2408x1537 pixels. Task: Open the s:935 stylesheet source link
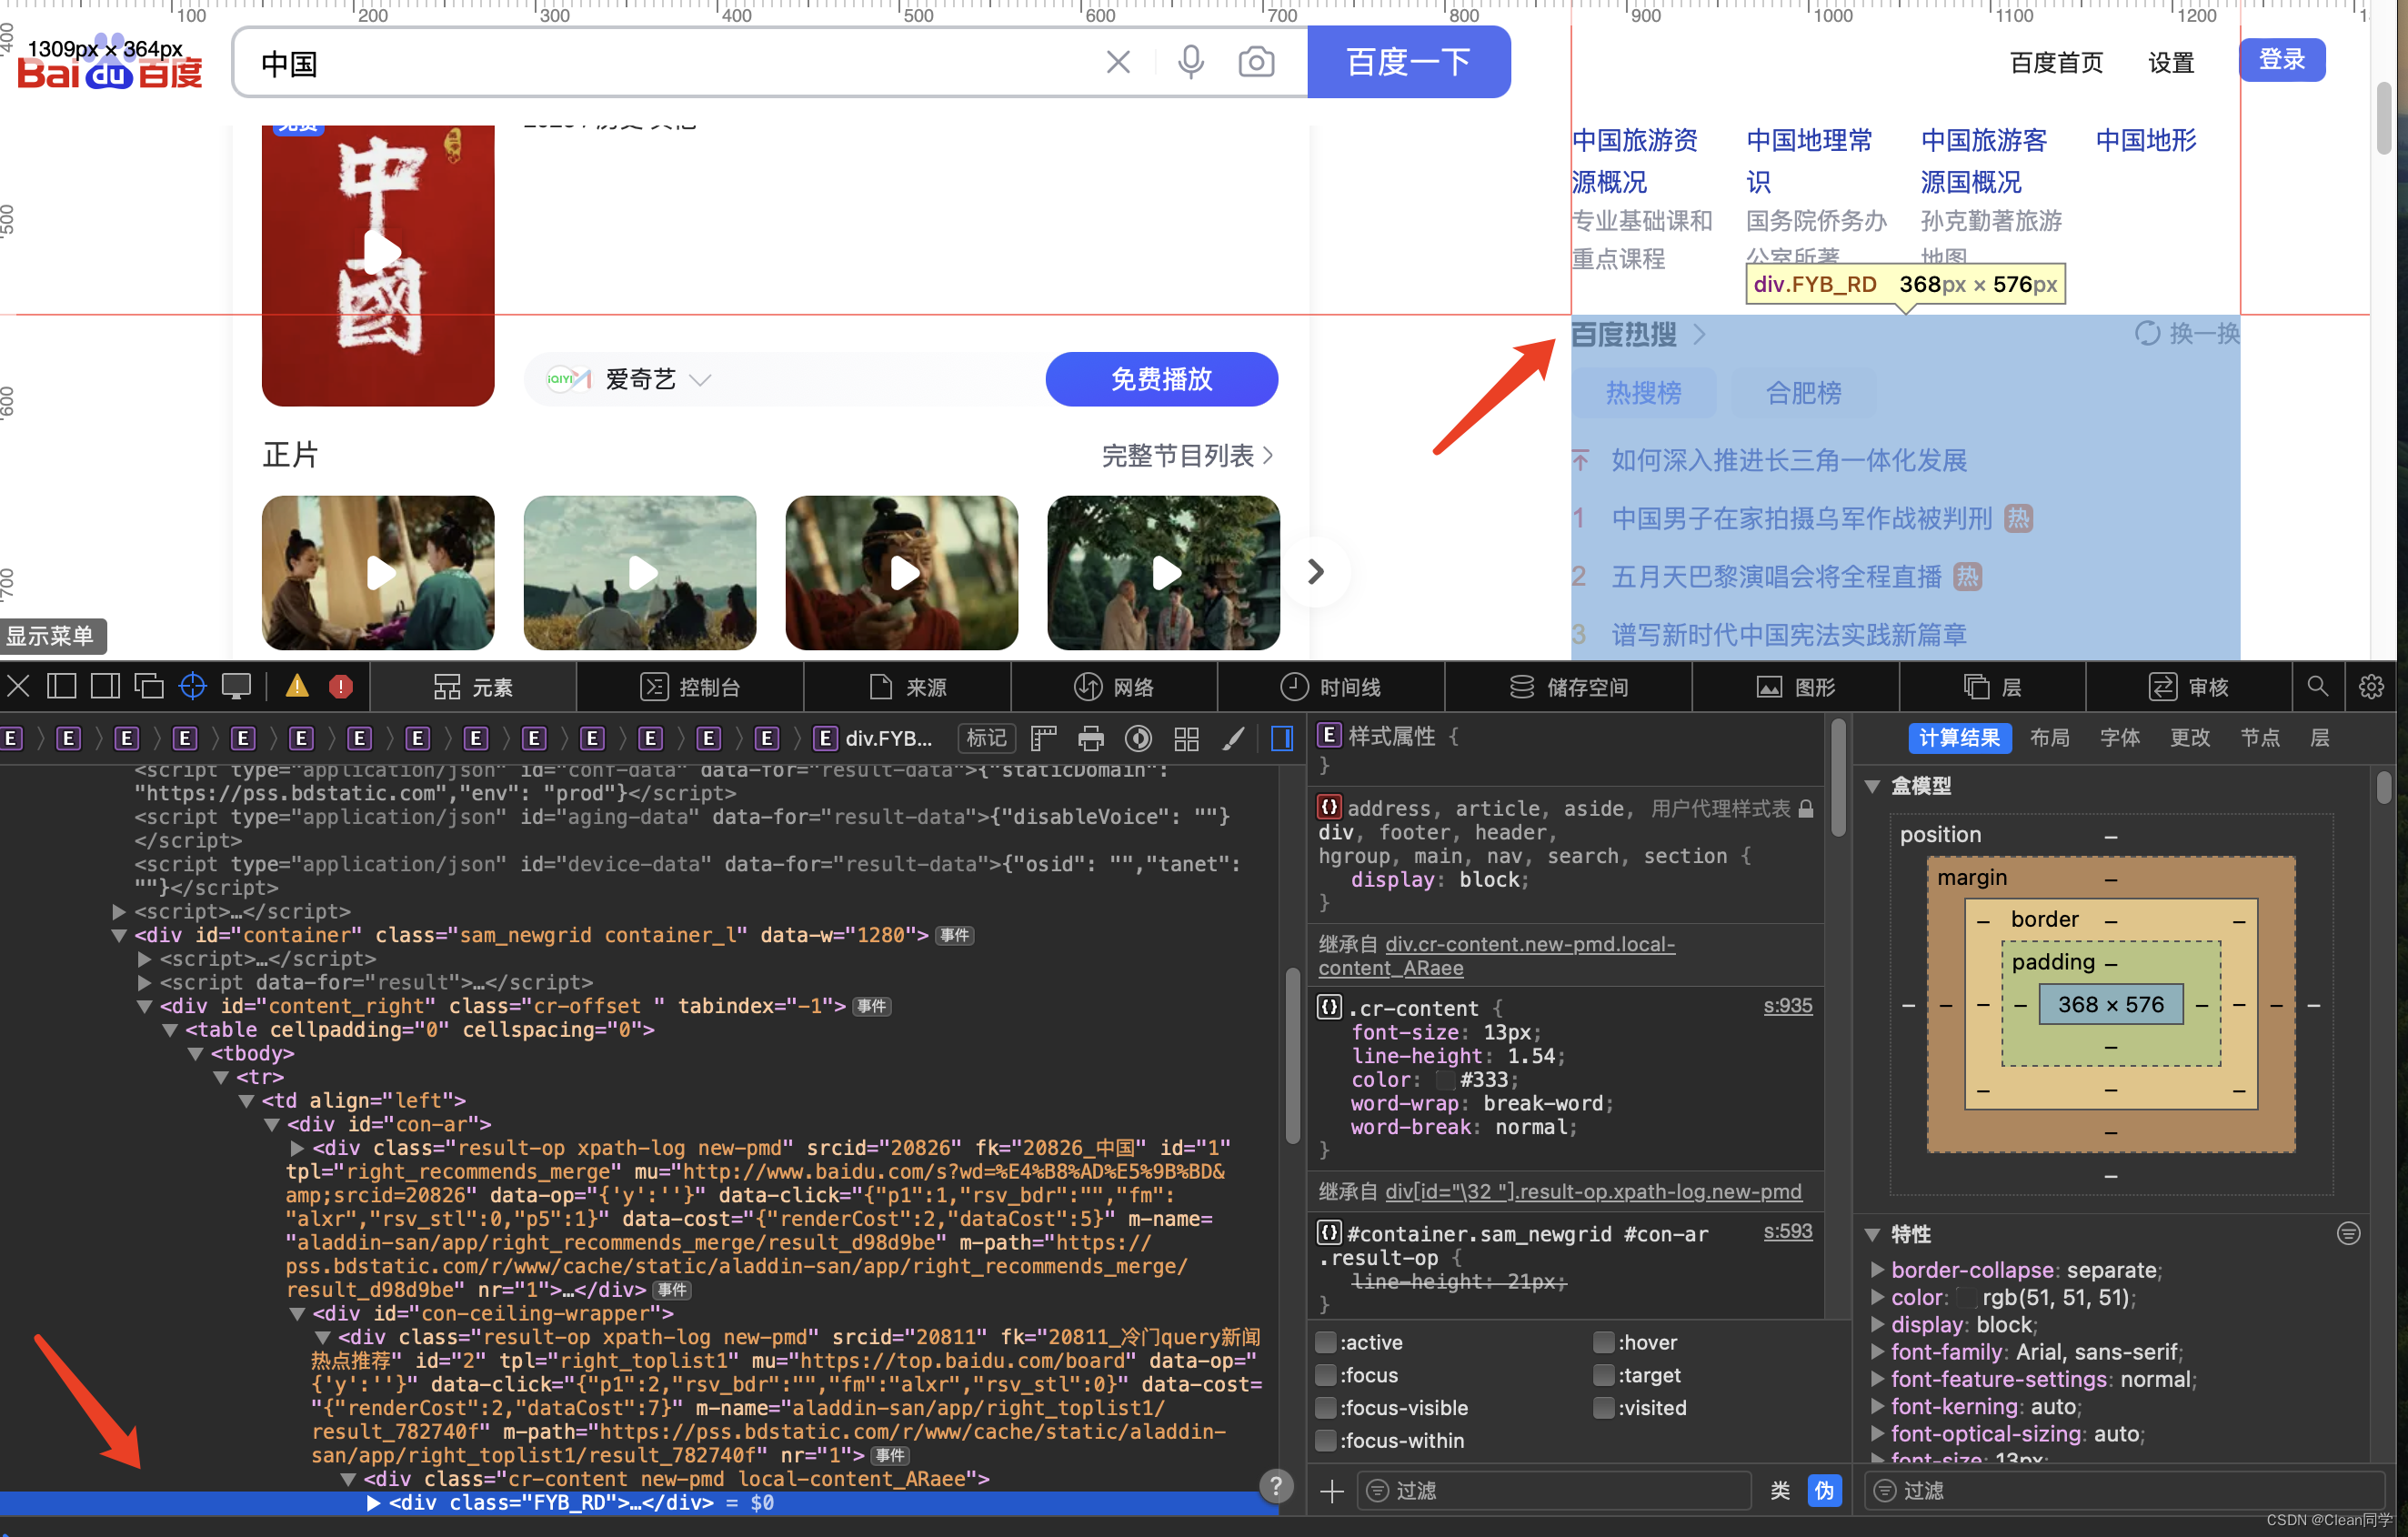coord(1788,1007)
